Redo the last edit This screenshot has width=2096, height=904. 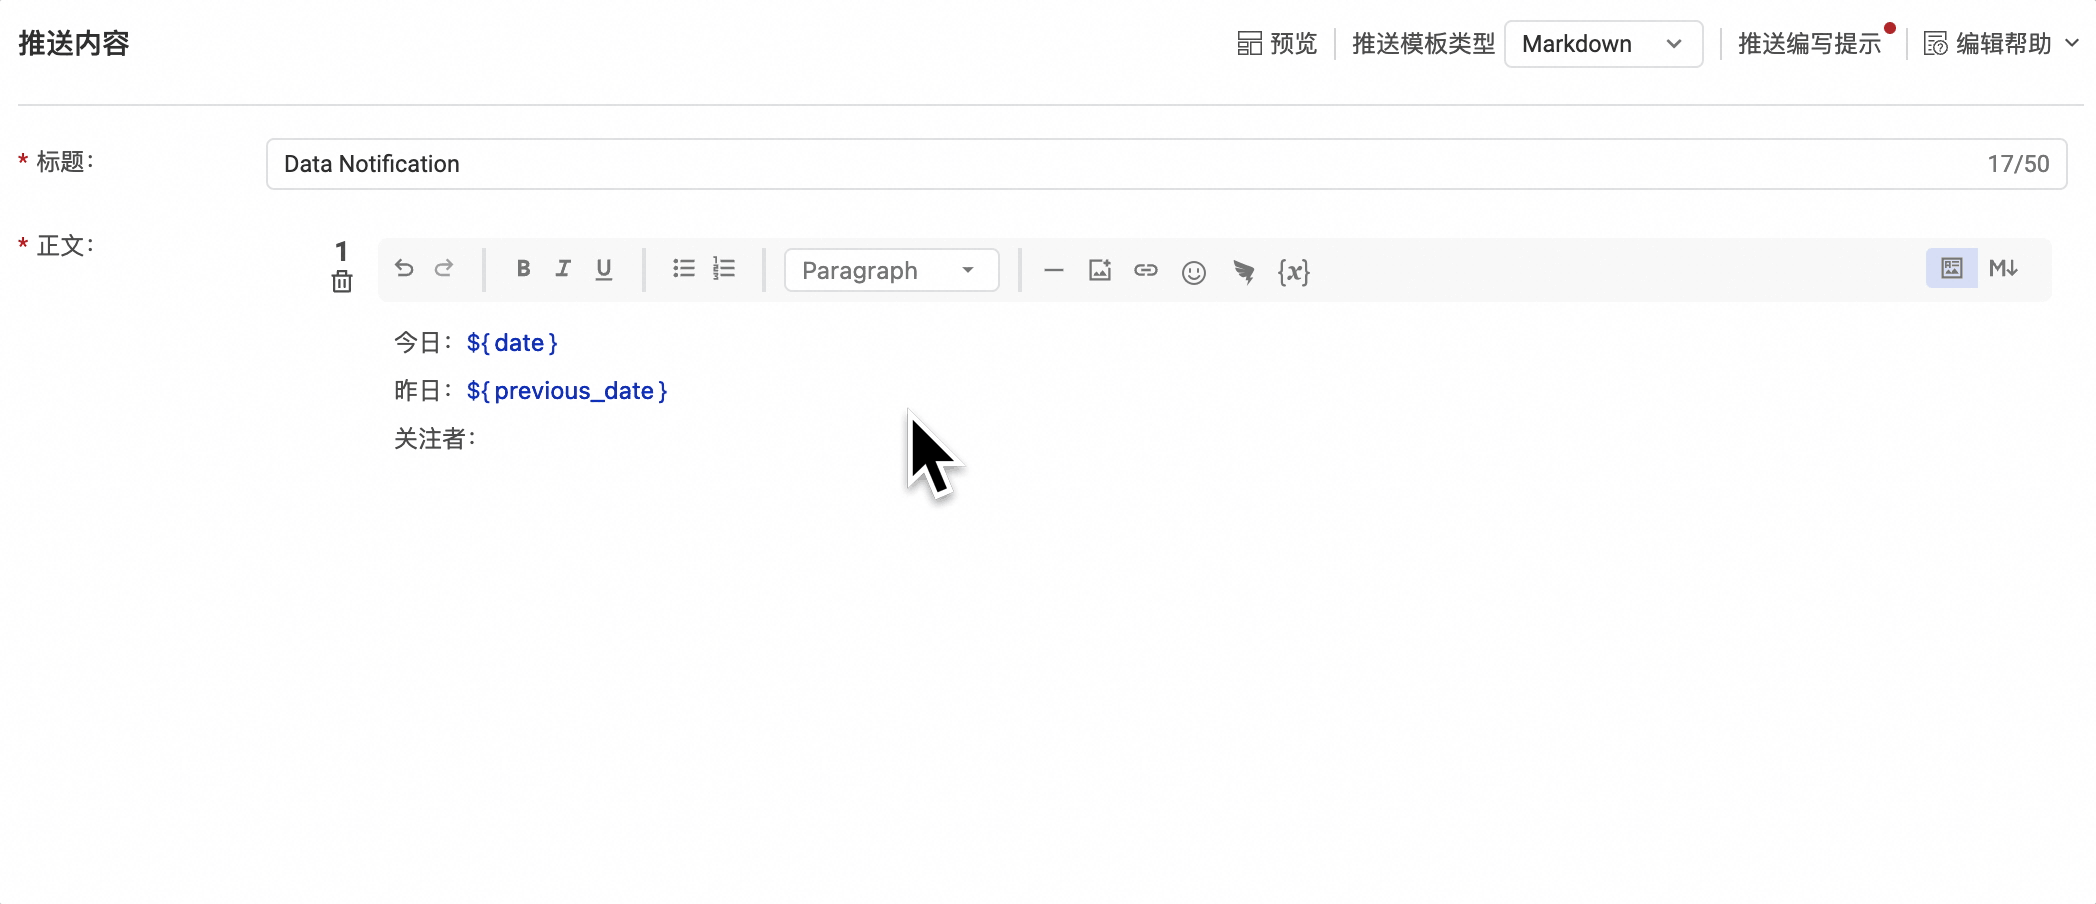click(x=444, y=269)
